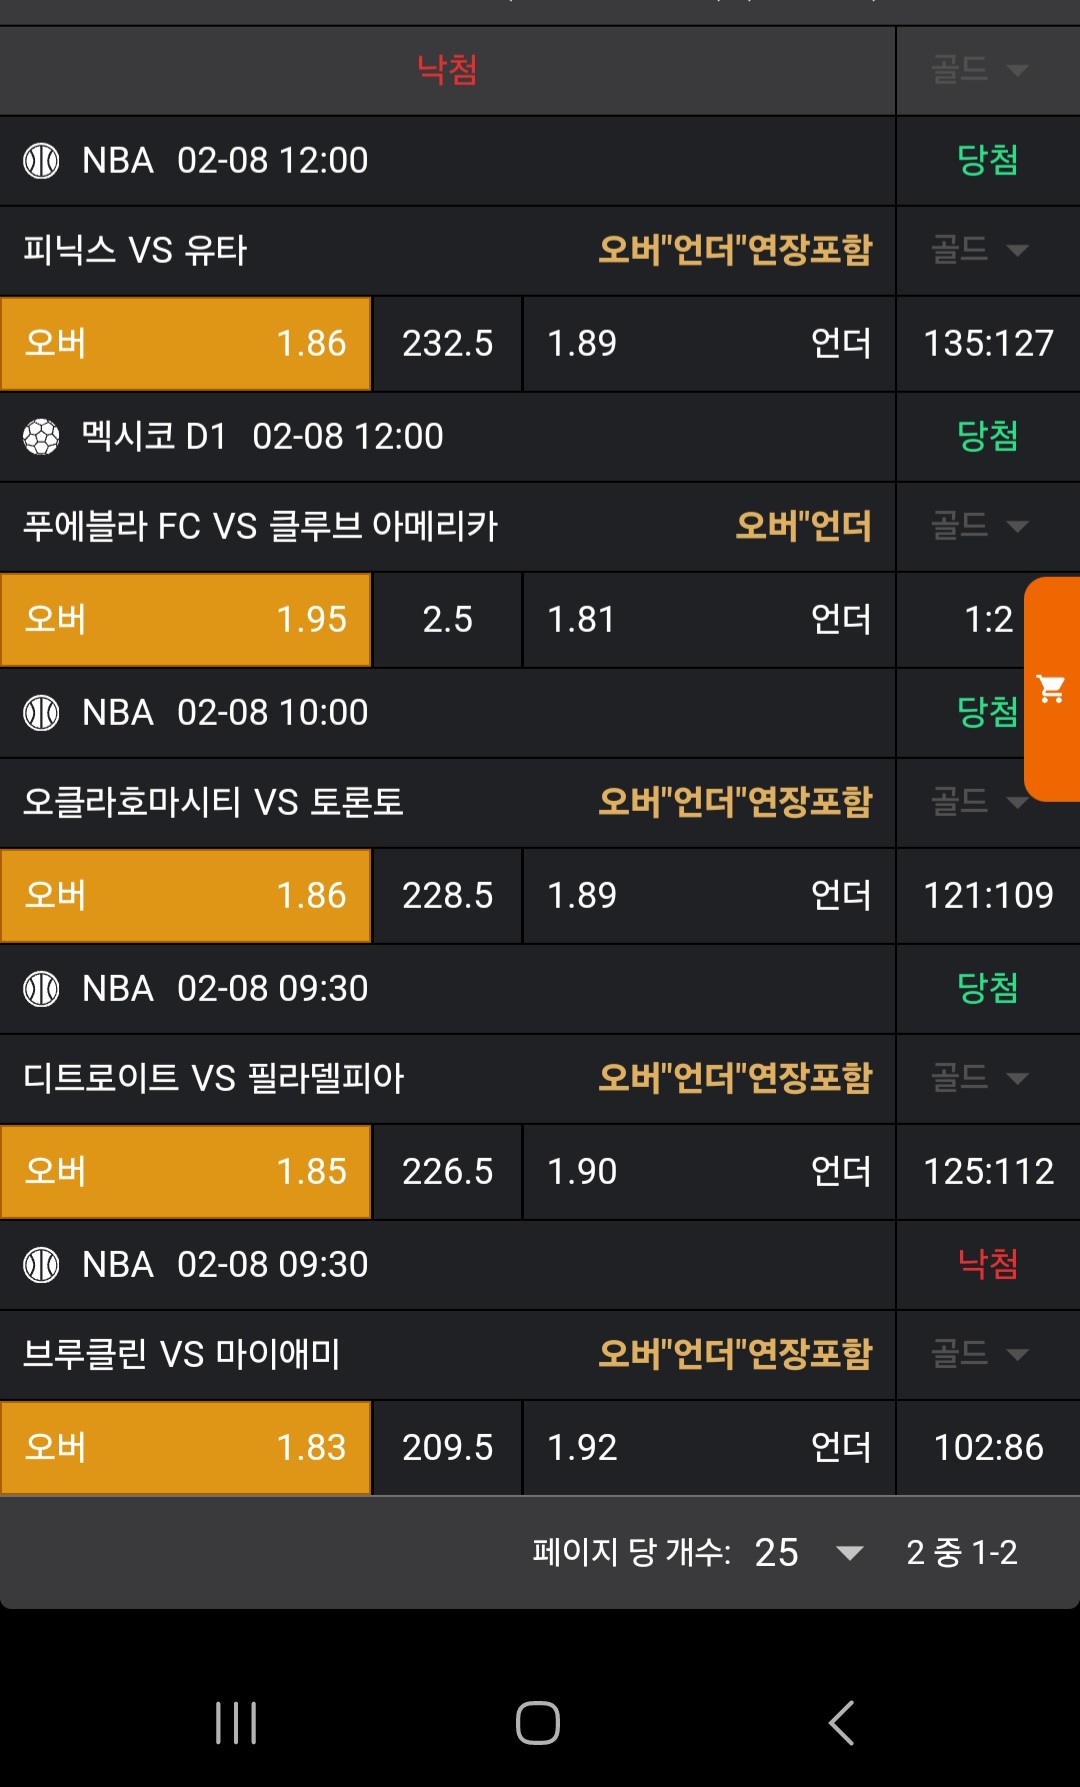Click the 낙첨 header at the top
Image resolution: width=1080 pixels, height=1787 pixels.
447,70
